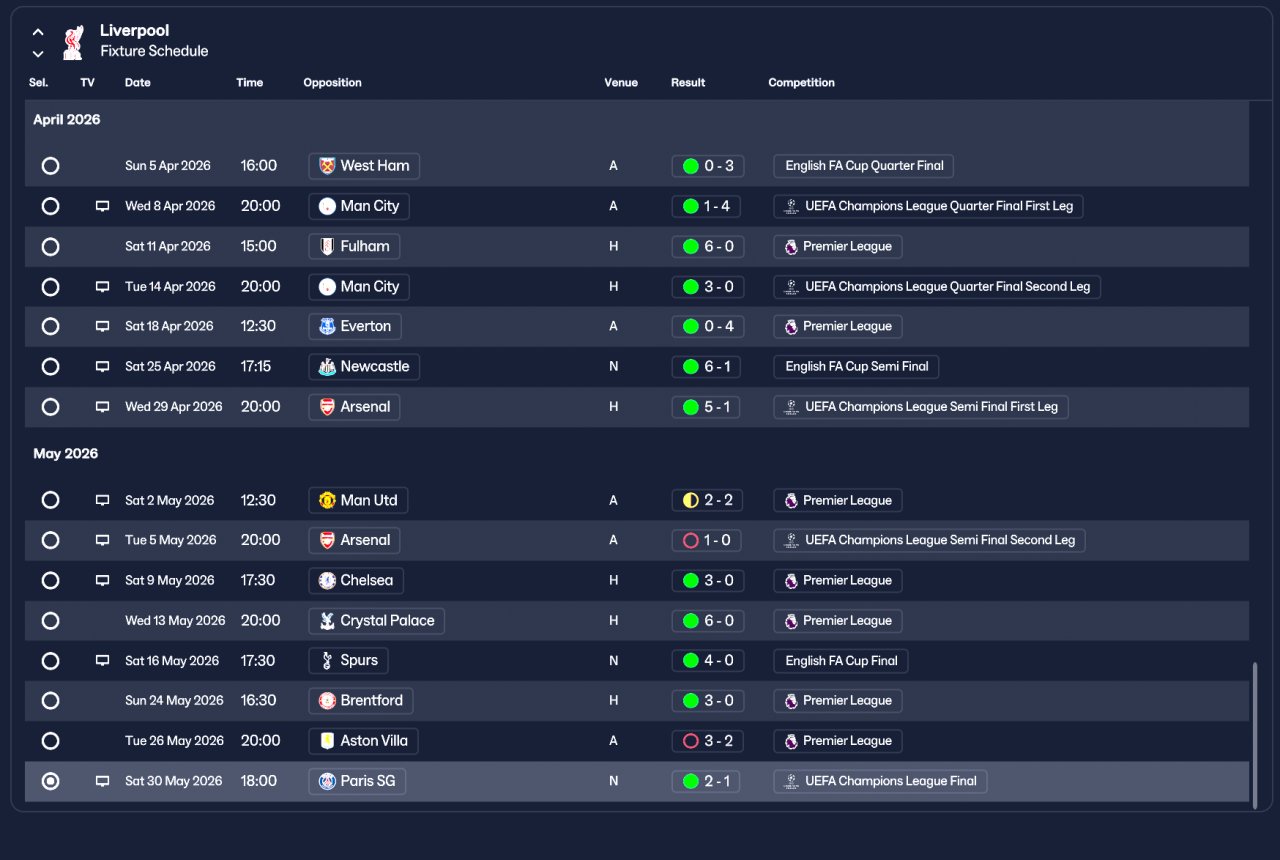
Task: Click the TV icon for Arsenal 29 Apr
Action: (102, 407)
